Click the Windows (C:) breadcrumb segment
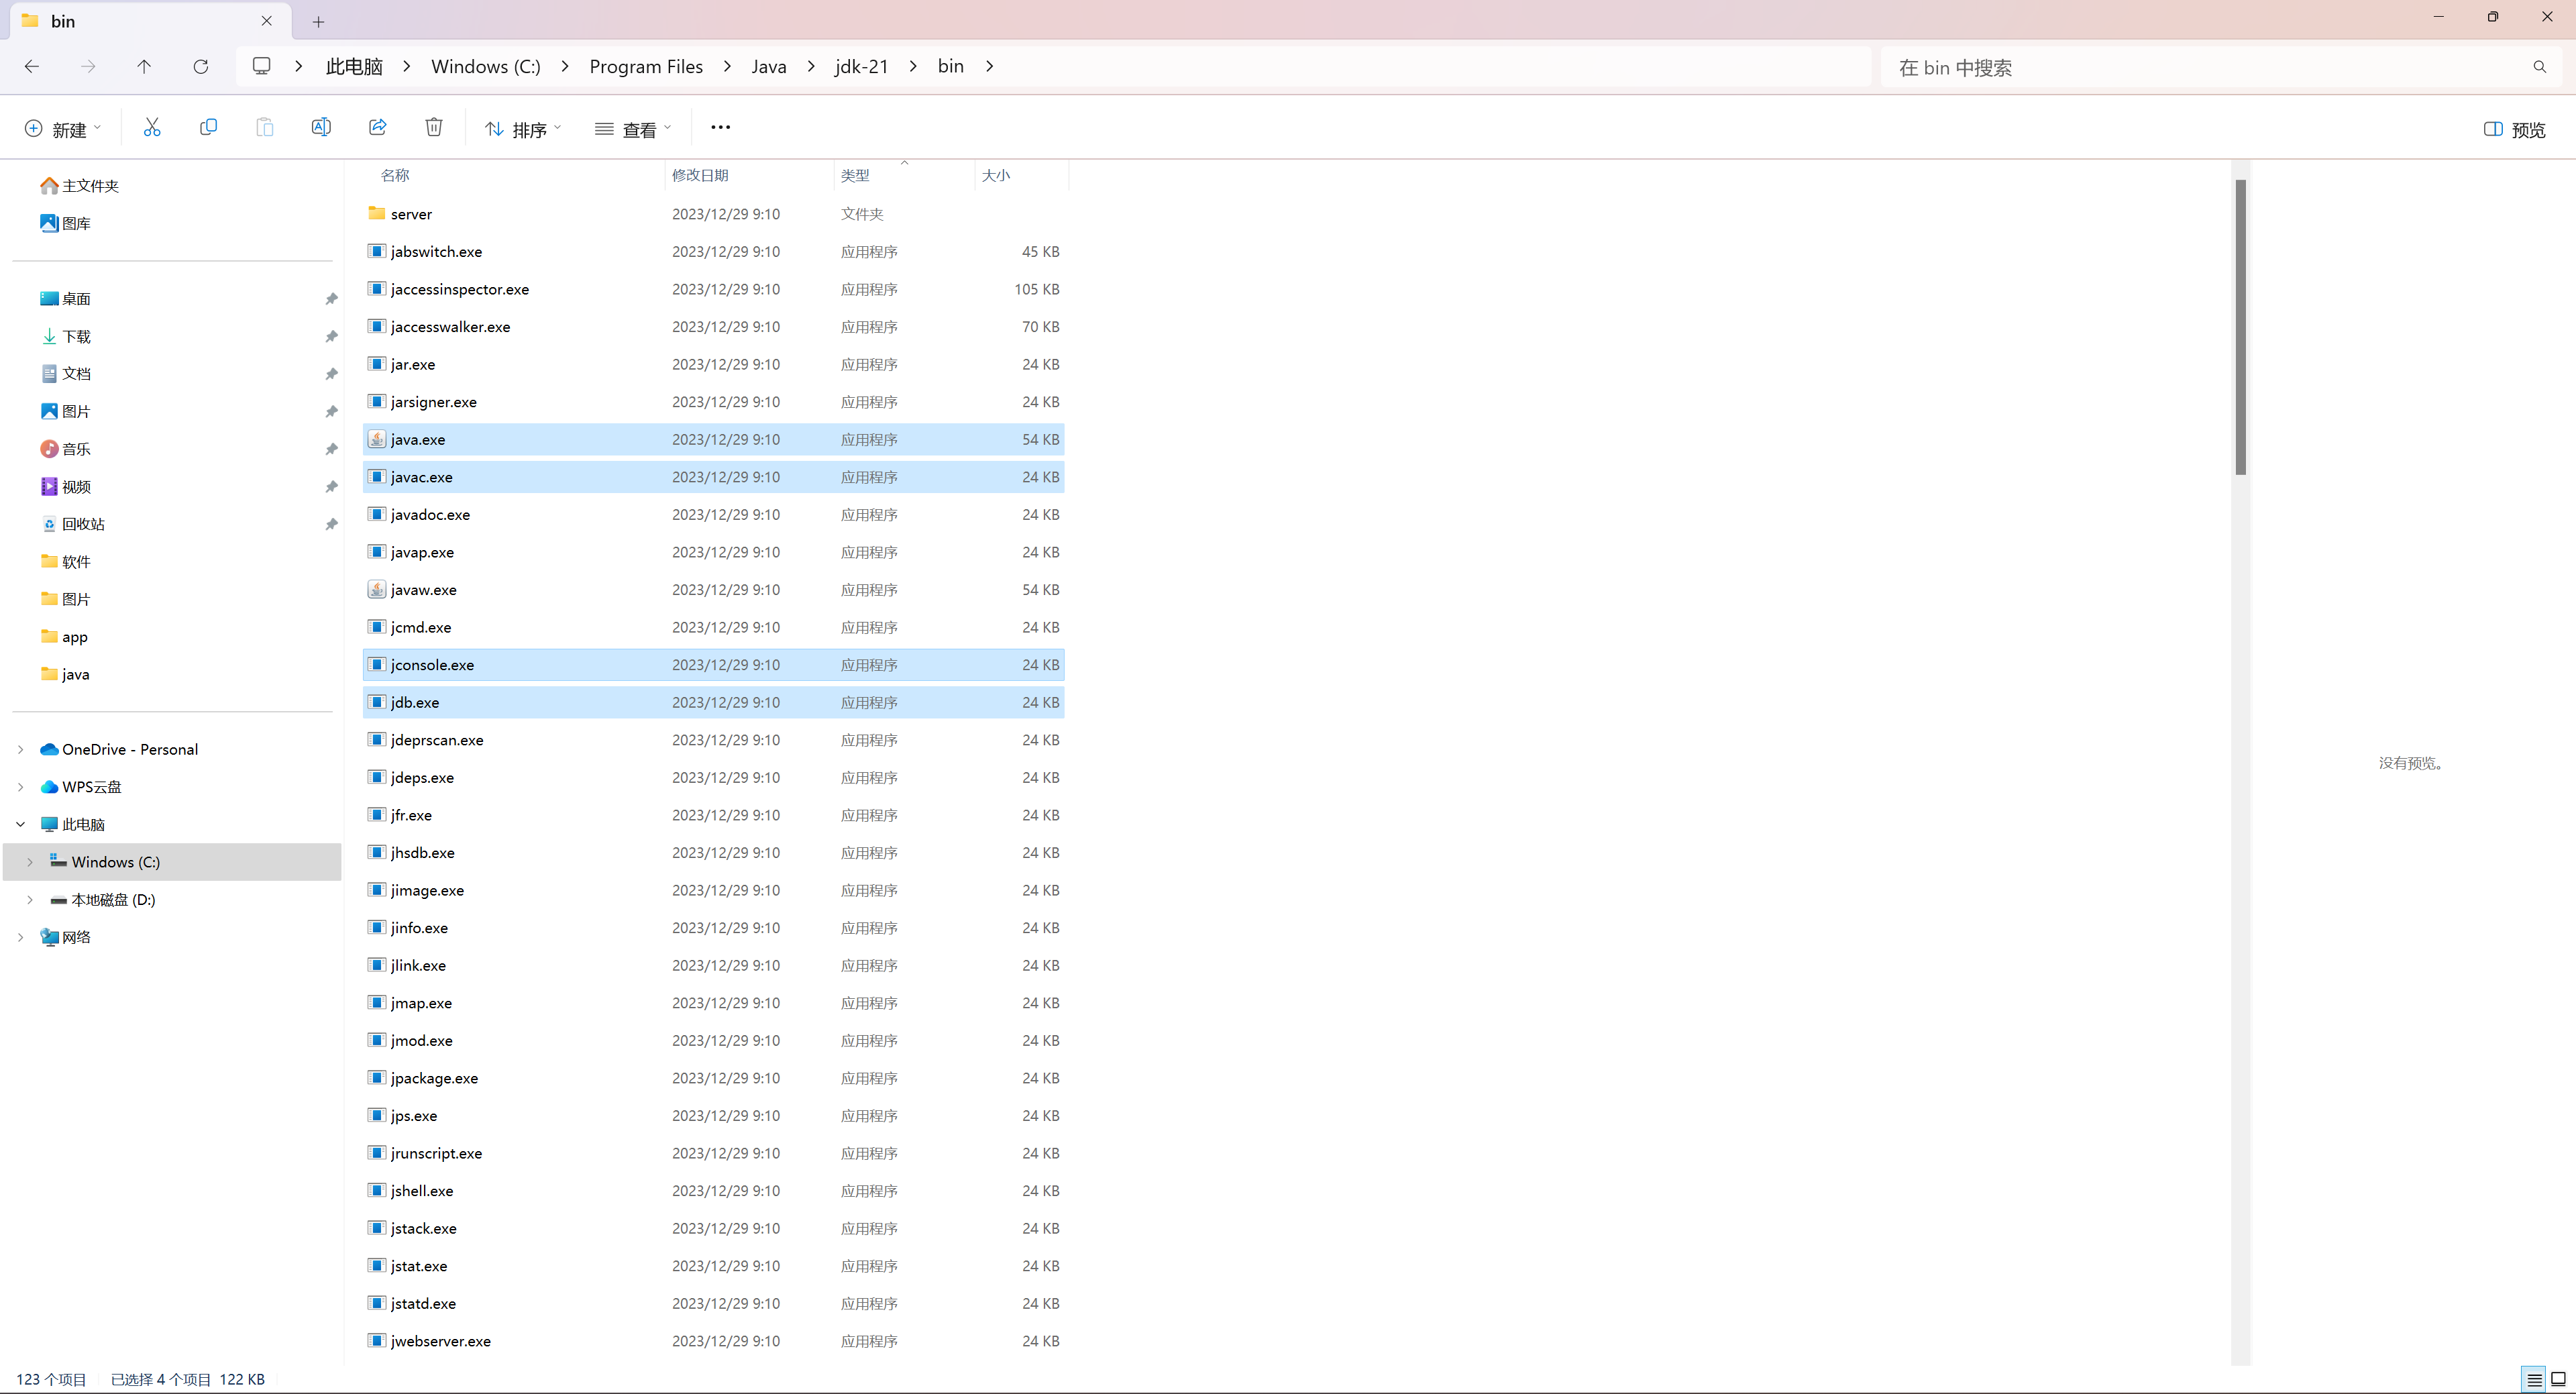The image size is (2576, 1394). (486, 66)
